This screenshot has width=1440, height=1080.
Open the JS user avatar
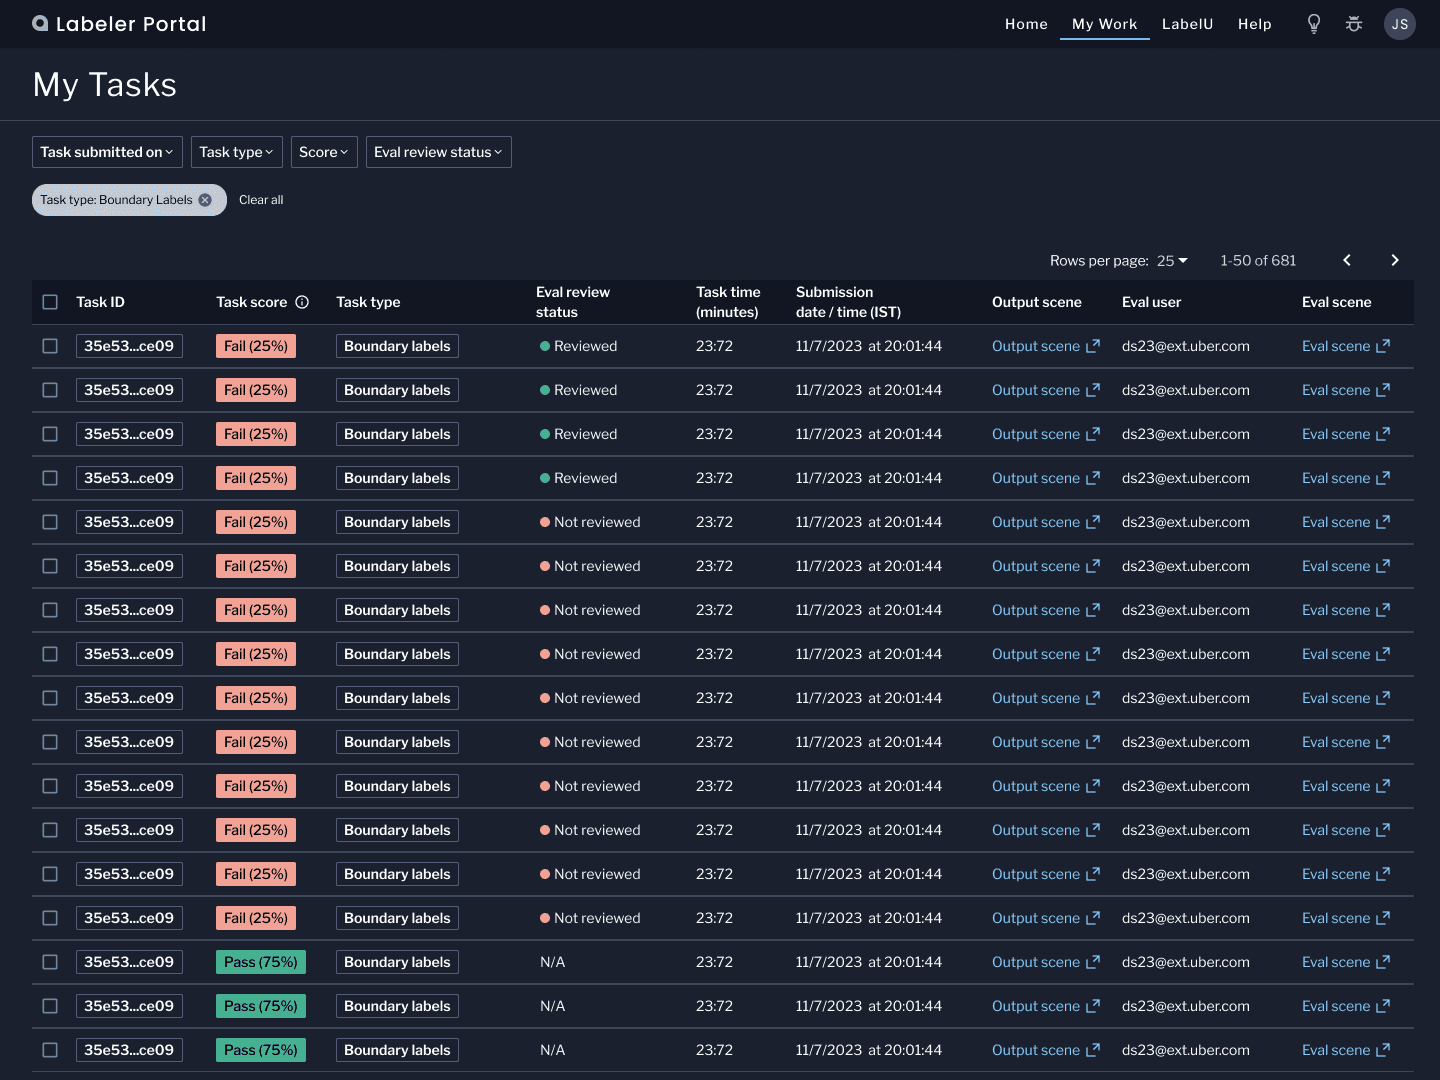[x=1400, y=24]
